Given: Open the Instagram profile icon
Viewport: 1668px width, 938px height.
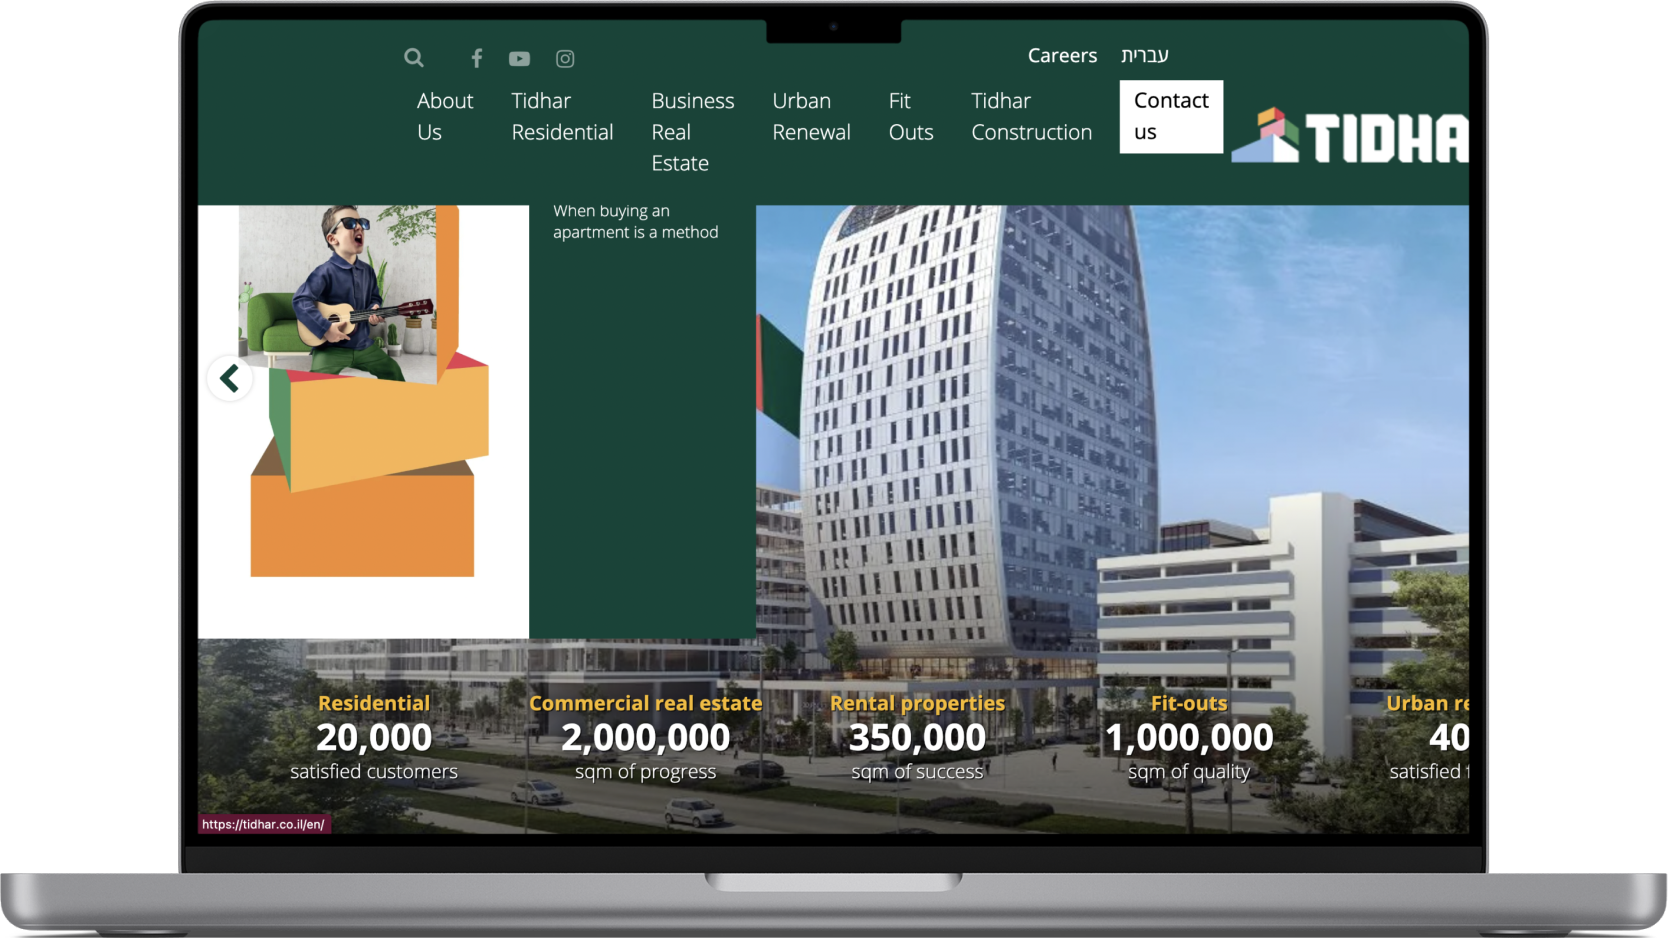Looking at the screenshot, I should (x=565, y=59).
